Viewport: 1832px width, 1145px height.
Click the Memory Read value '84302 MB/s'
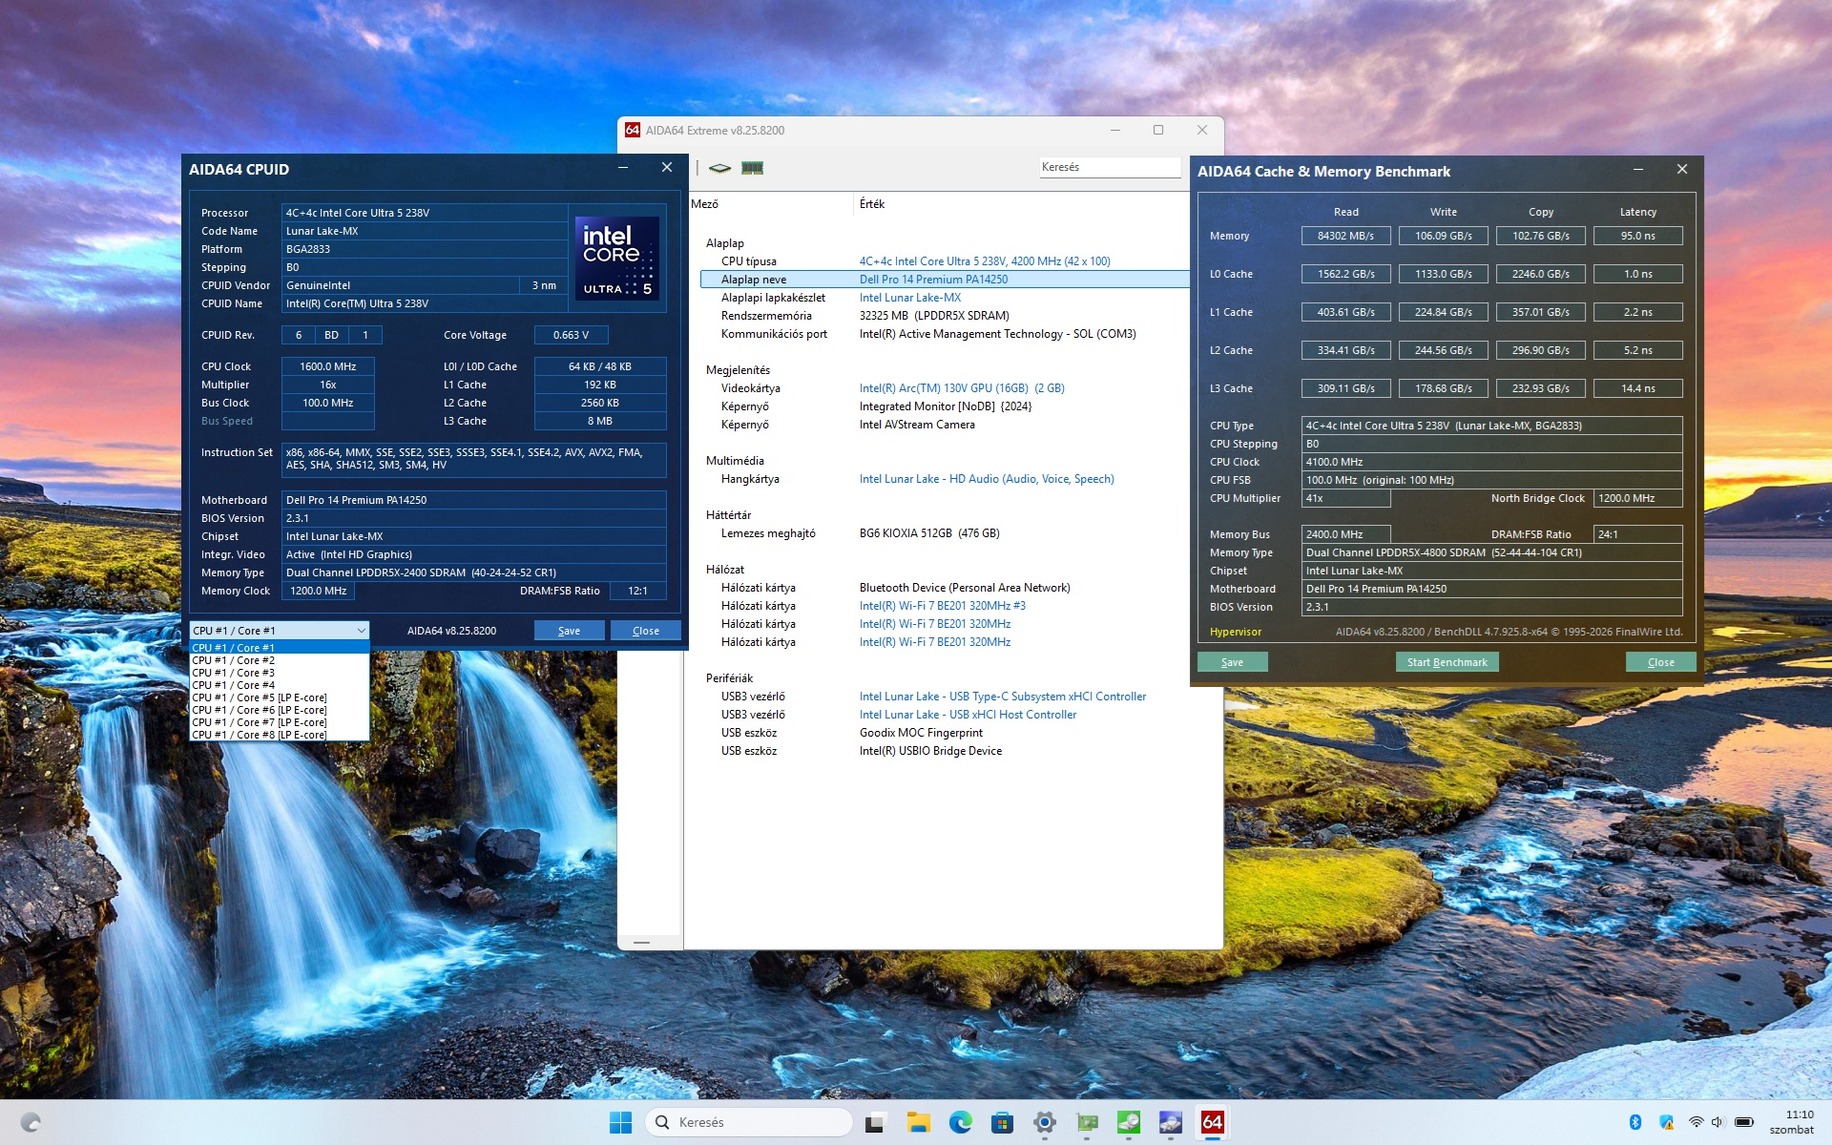point(1345,236)
